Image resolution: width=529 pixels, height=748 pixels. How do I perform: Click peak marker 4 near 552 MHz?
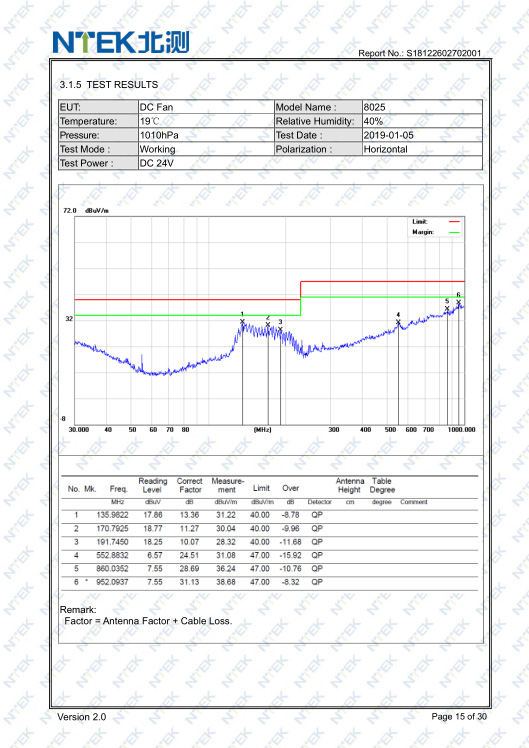click(x=398, y=322)
